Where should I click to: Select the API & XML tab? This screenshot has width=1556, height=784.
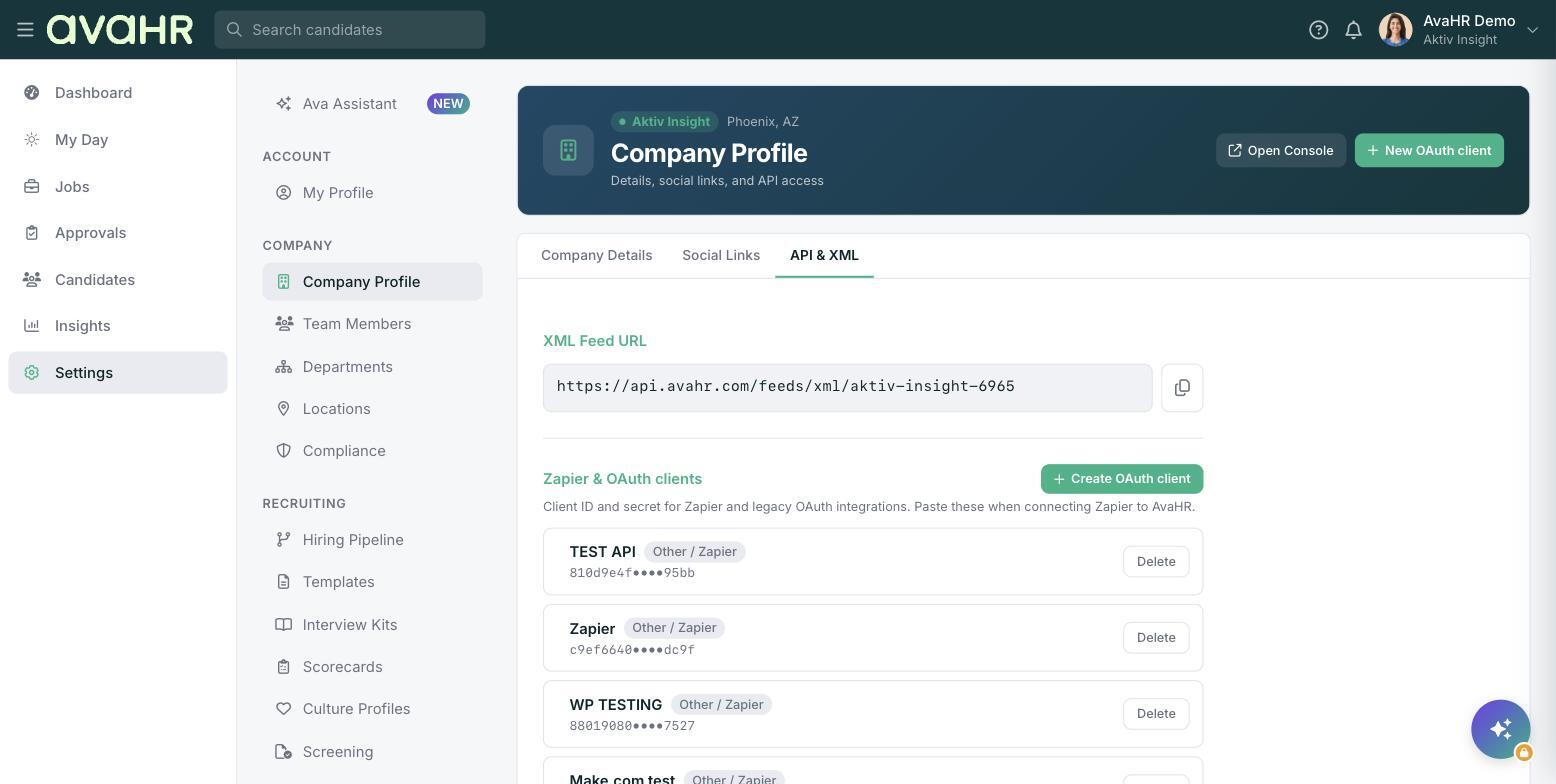pos(824,256)
